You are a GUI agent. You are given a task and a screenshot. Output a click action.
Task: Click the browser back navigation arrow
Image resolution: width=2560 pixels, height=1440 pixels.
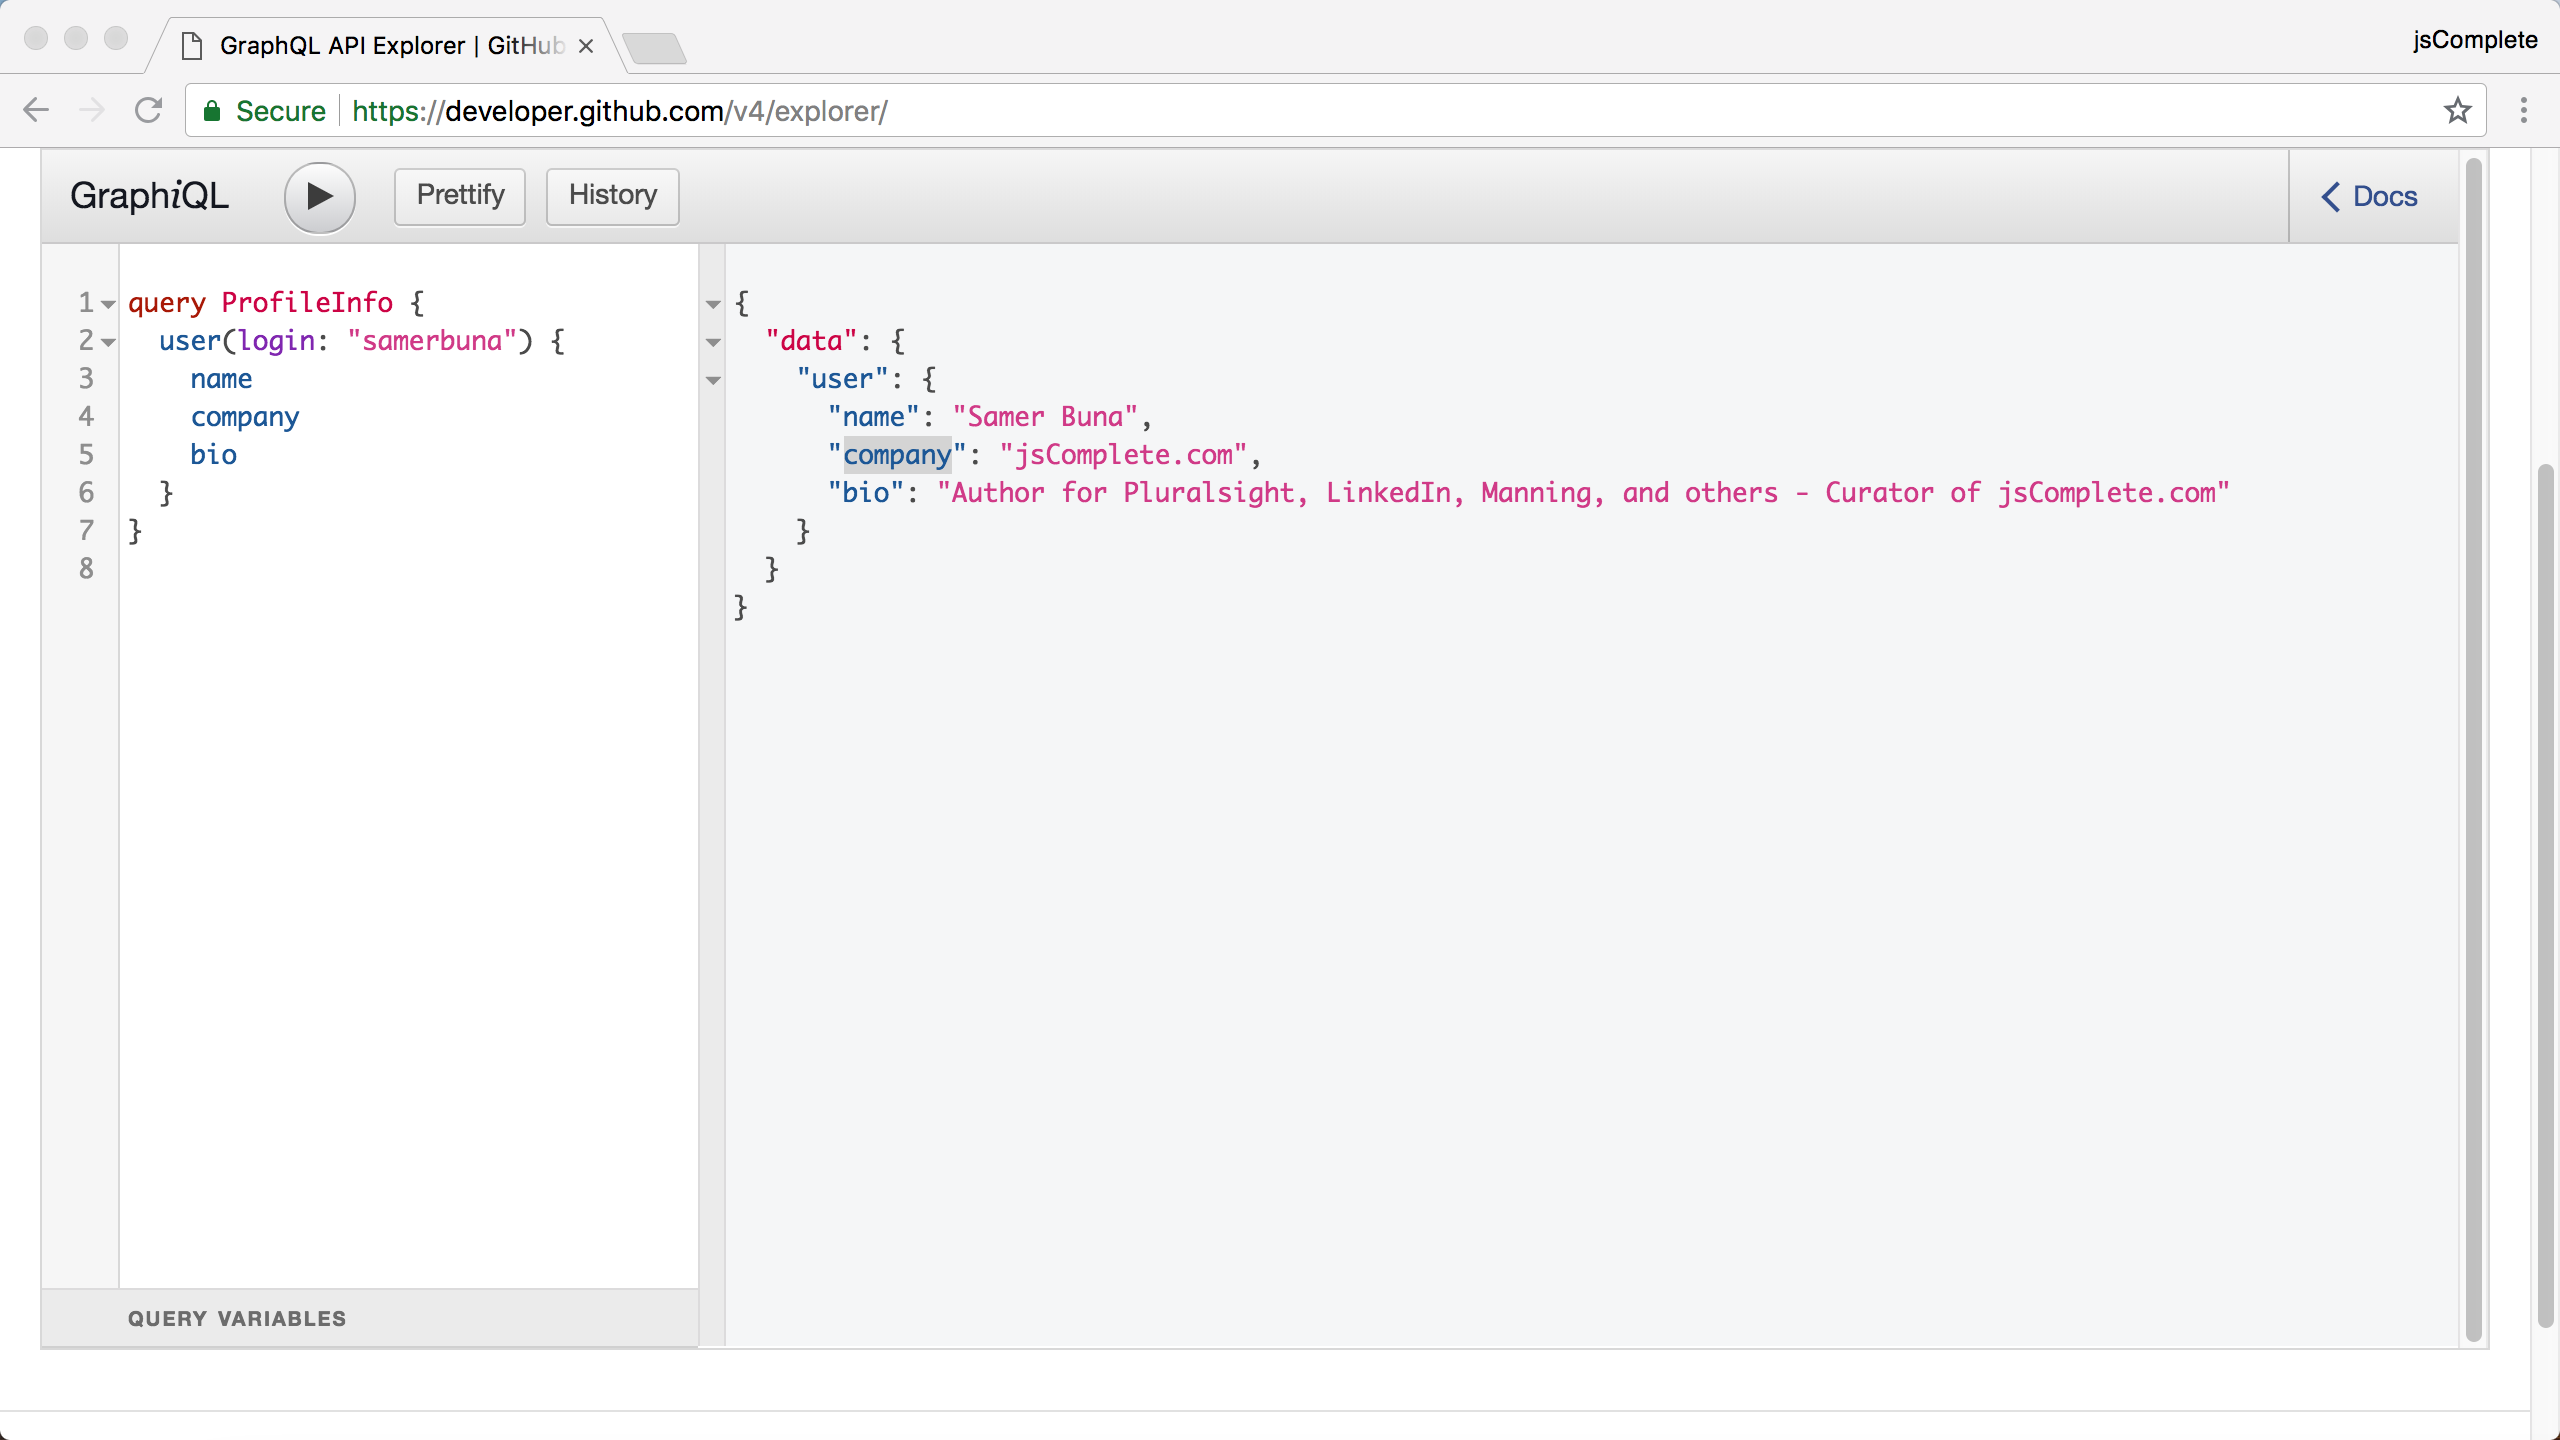point(37,111)
